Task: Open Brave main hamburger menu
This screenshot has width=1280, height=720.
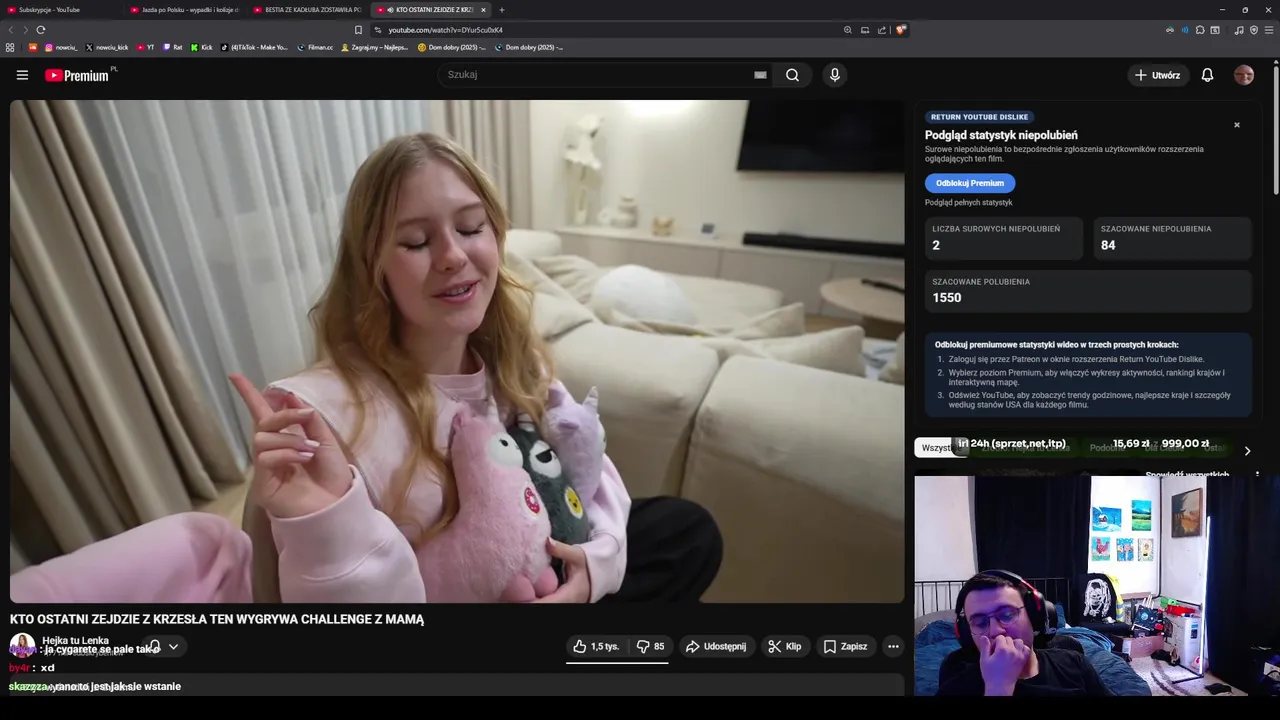Action: pyautogui.click(x=1269, y=30)
